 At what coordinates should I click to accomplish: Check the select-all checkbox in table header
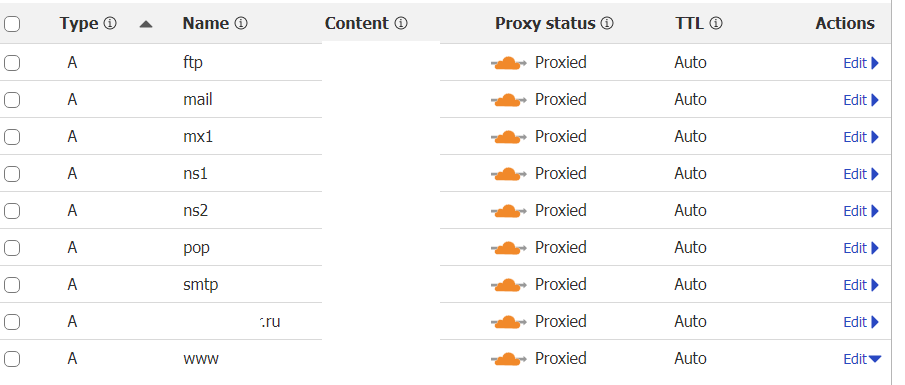(12, 24)
